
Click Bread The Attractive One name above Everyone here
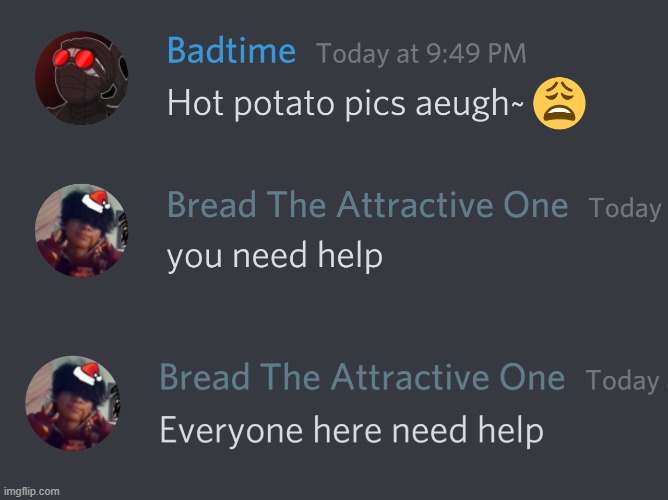pyautogui.click(x=362, y=377)
